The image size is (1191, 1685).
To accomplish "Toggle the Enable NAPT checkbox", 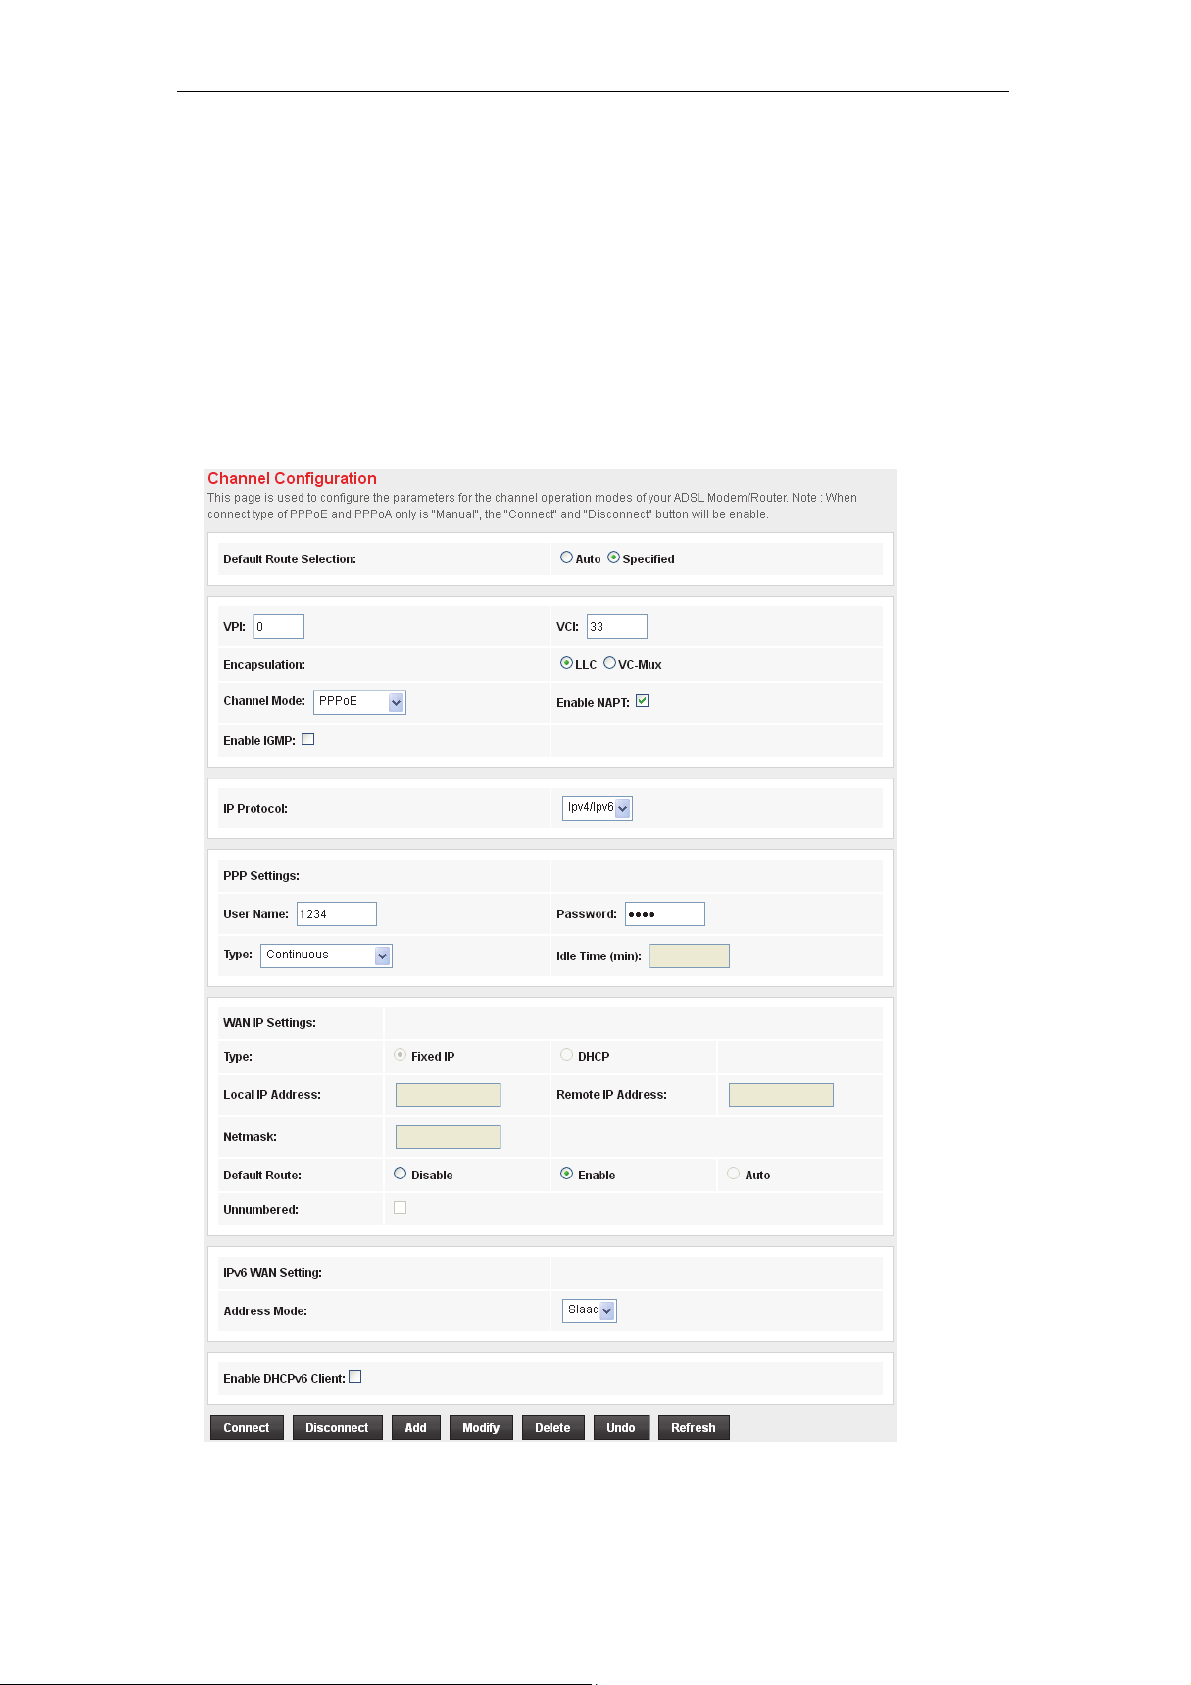I will (643, 701).
